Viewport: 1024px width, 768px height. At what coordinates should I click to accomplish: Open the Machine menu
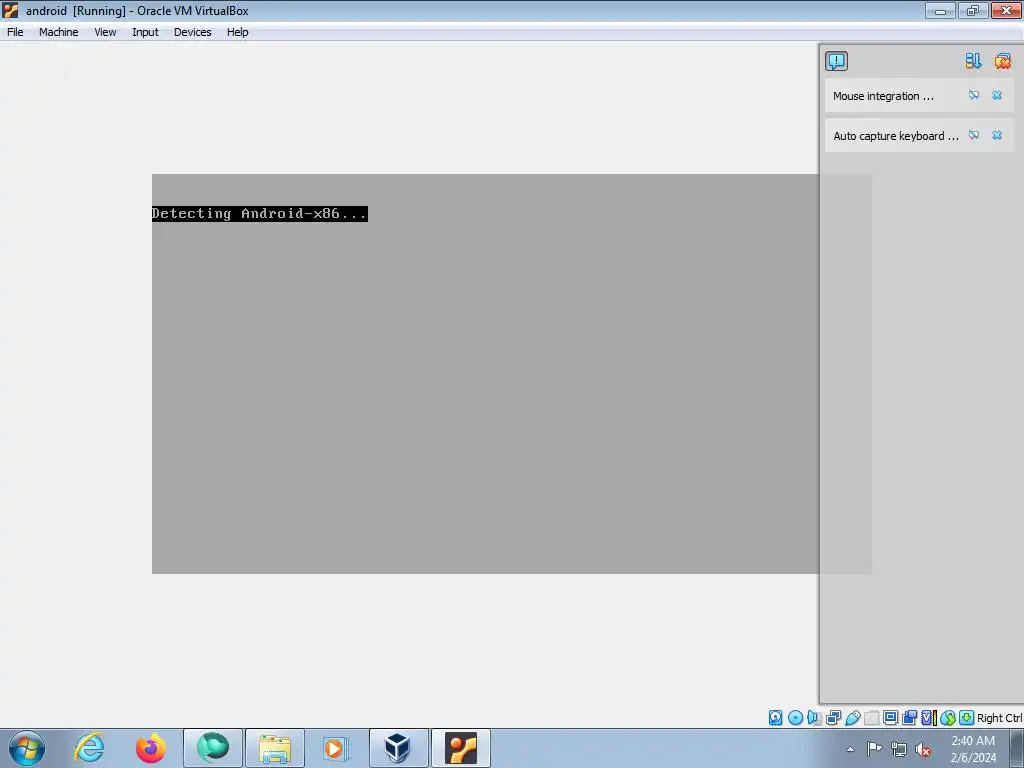[58, 32]
